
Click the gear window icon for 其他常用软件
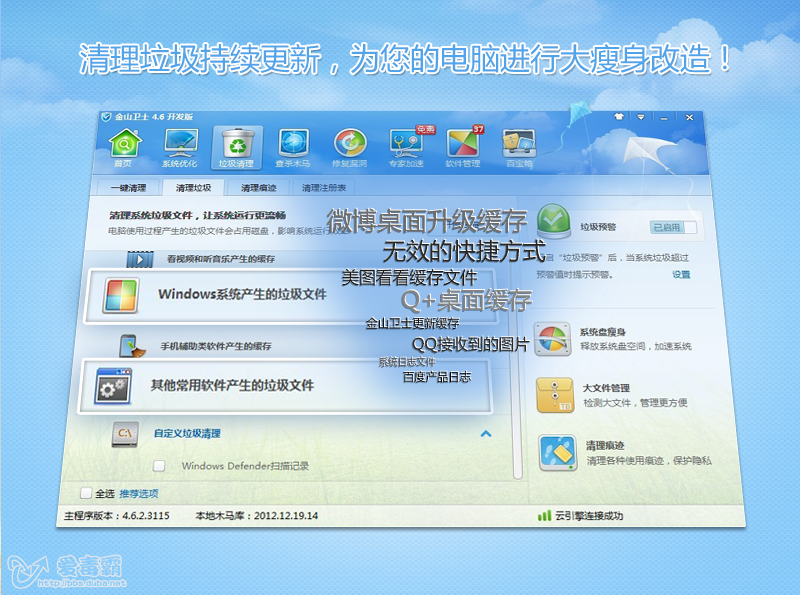(113, 386)
